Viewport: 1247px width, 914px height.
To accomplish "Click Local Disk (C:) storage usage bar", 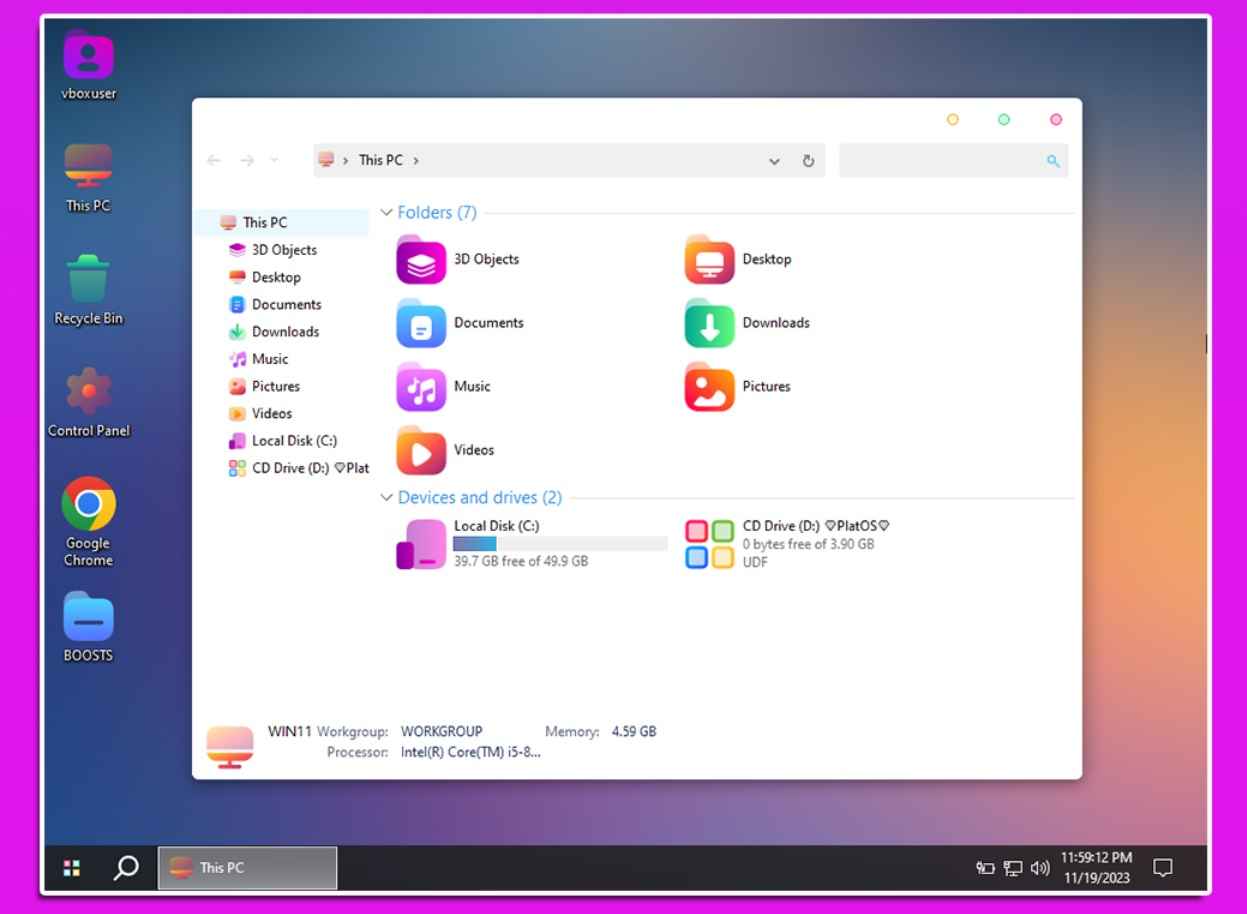I will (559, 544).
